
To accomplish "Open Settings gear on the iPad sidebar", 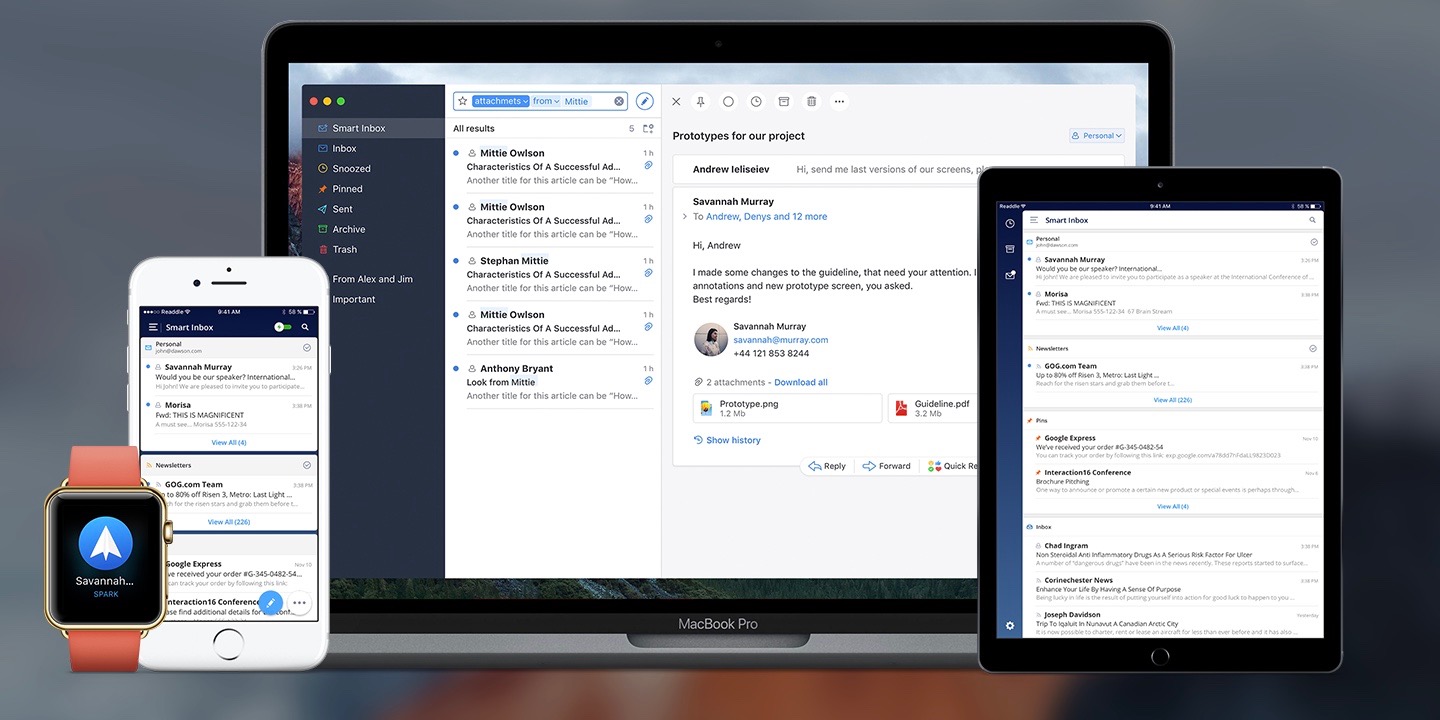I will 1009,624.
